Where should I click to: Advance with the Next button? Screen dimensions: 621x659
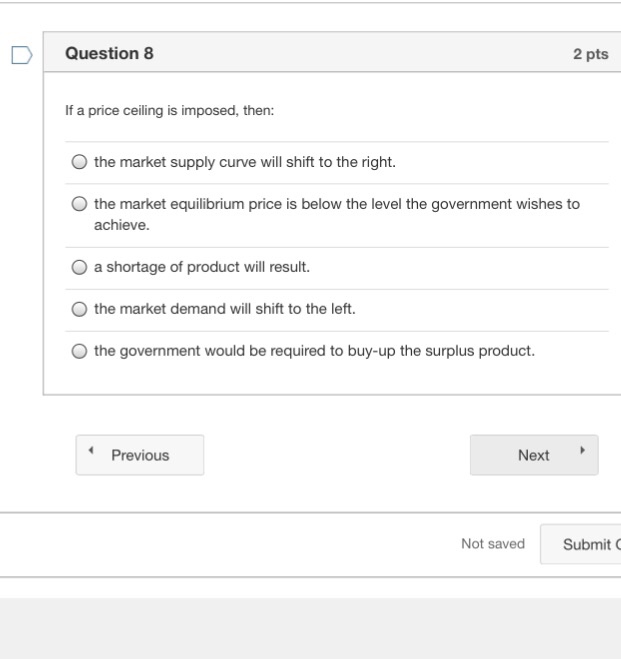[534, 455]
